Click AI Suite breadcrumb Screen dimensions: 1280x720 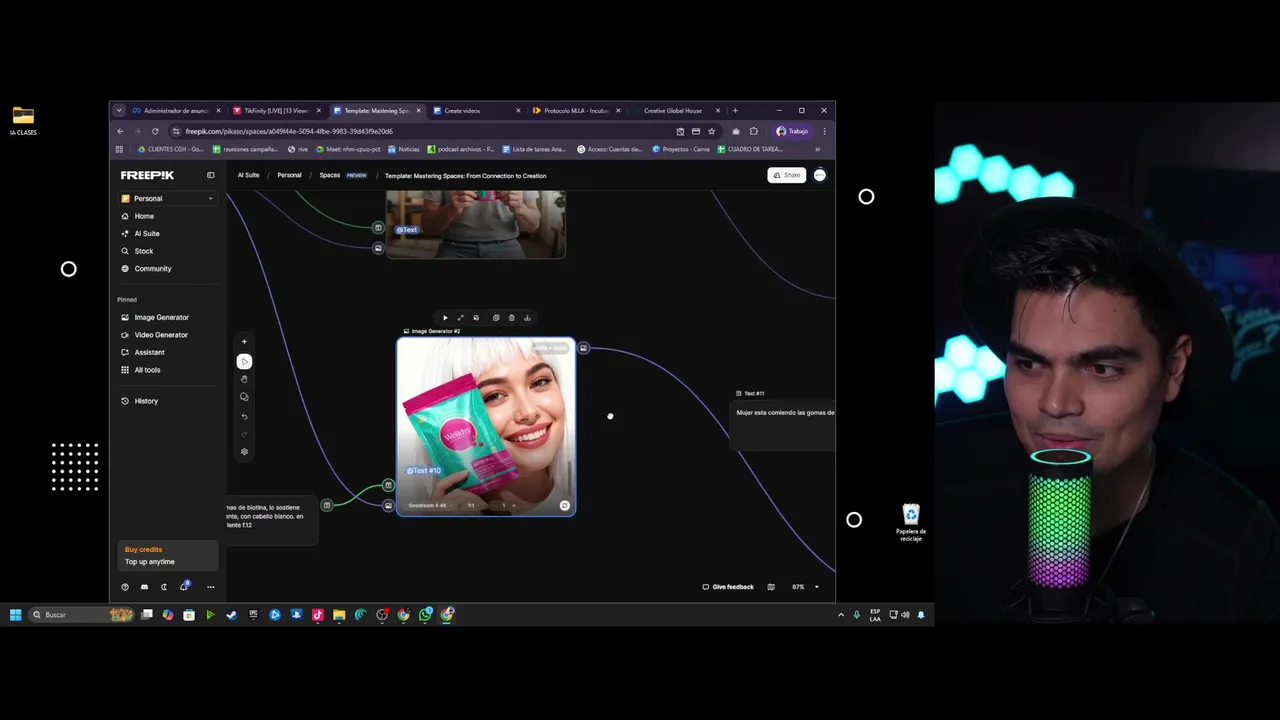pyautogui.click(x=248, y=175)
